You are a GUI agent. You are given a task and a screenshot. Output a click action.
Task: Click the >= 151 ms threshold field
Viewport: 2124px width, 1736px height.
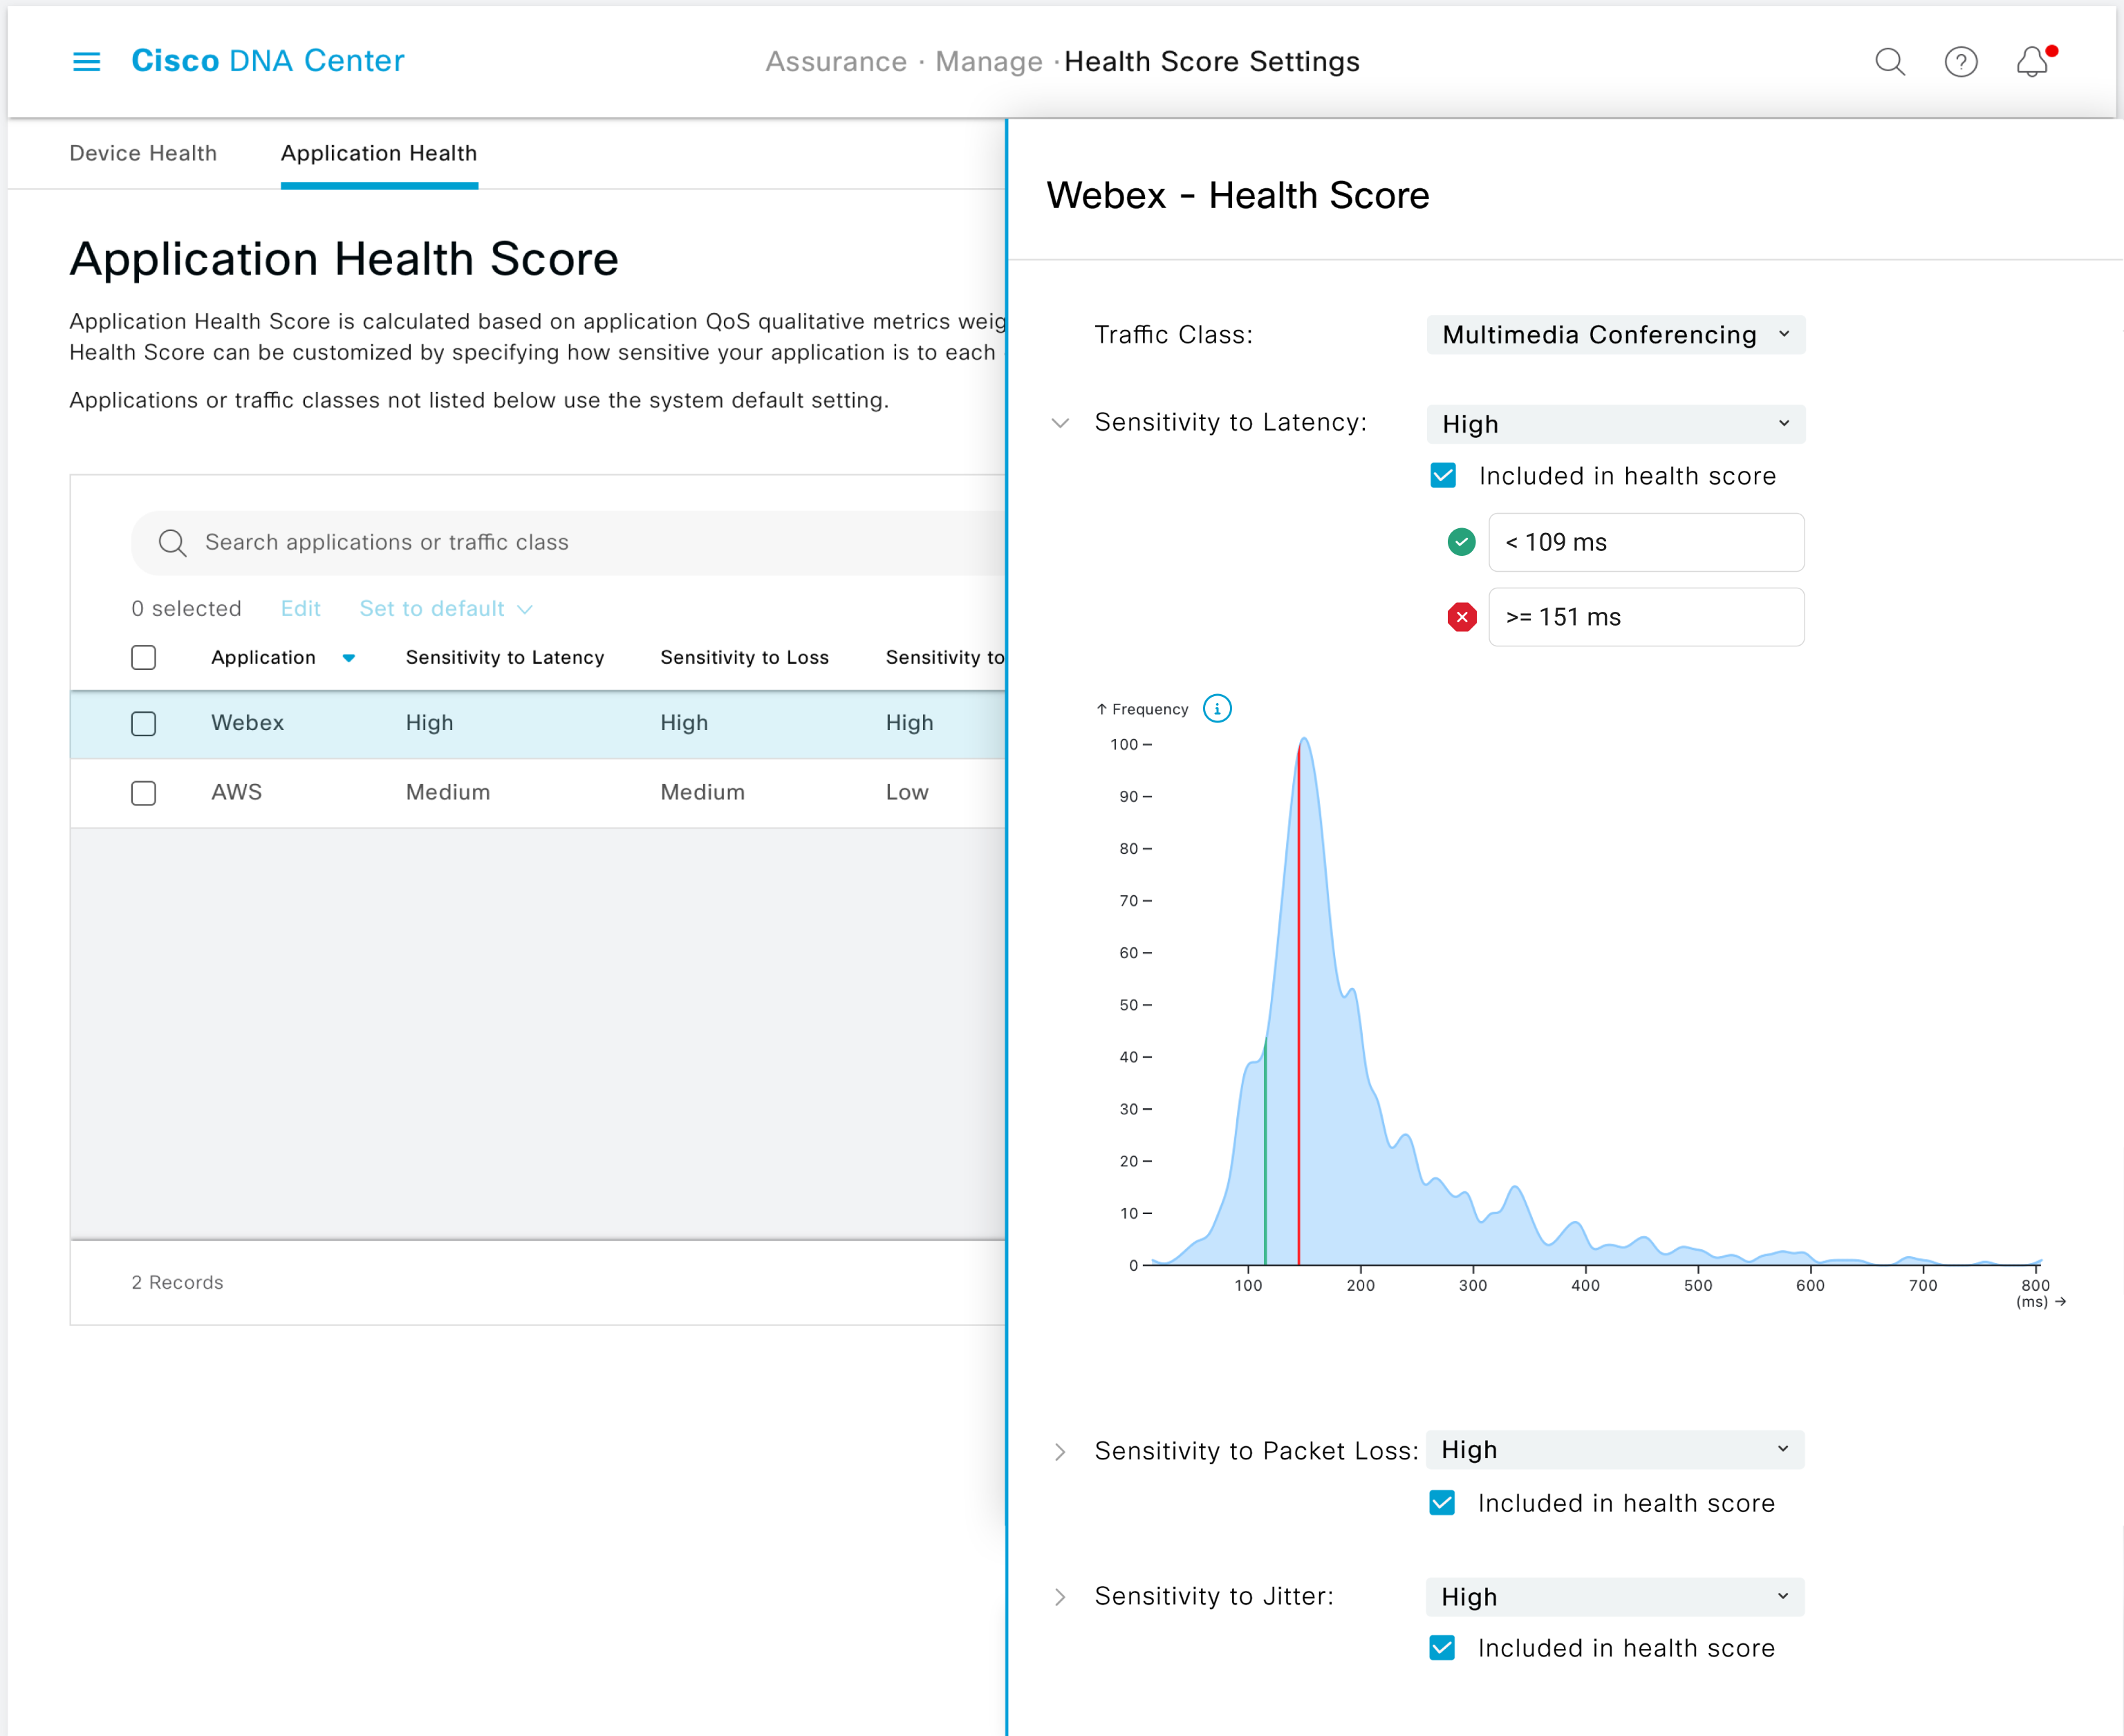pos(1646,617)
